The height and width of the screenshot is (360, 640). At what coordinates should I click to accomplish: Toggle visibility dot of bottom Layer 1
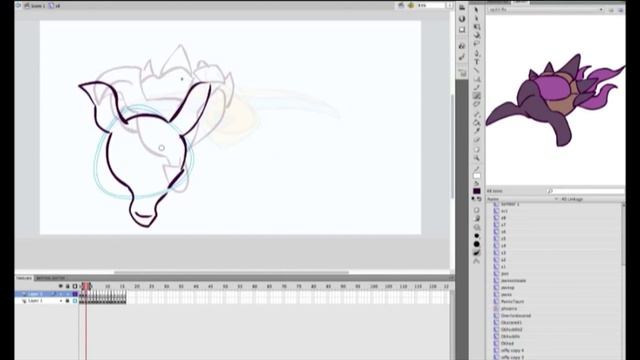coord(60,301)
